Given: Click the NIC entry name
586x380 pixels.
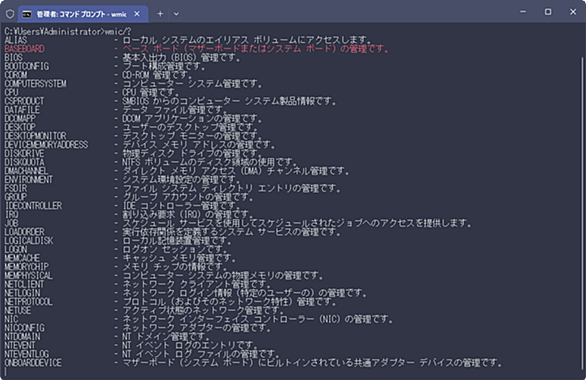Looking at the screenshot, I should pyautogui.click(x=11, y=319).
